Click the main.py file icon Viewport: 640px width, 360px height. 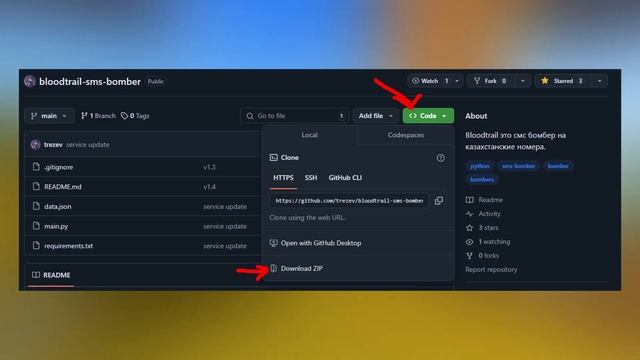point(36,225)
